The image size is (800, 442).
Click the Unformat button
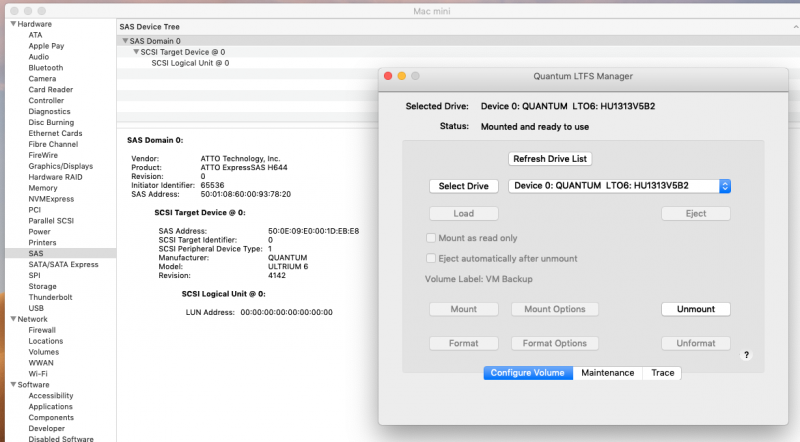tap(696, 343)
